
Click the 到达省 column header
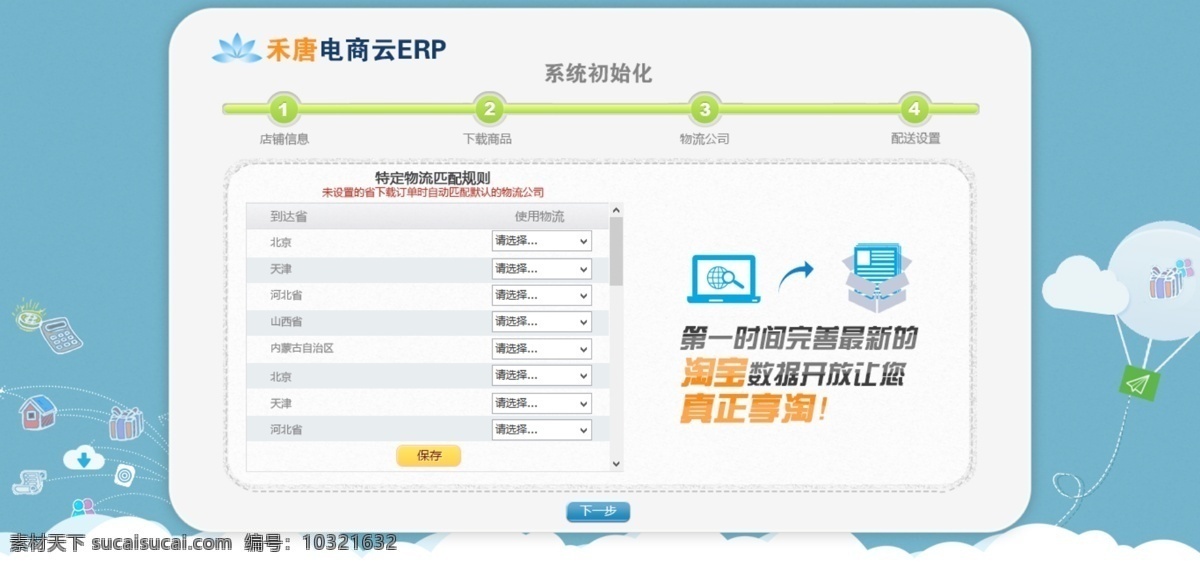288,216
